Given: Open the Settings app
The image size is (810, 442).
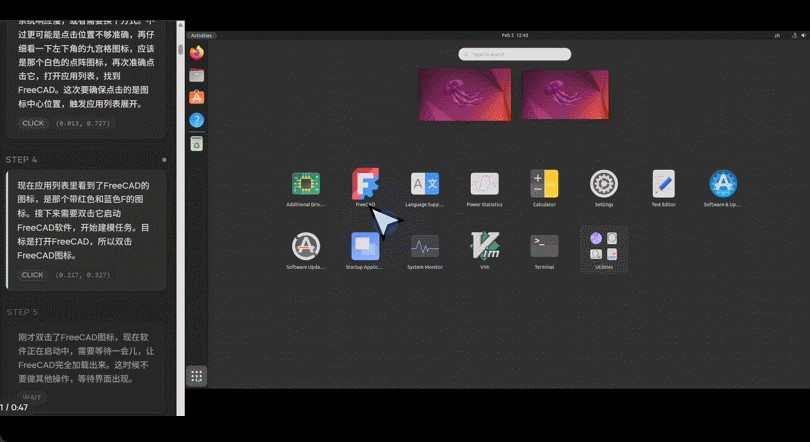Looking at the screenshot, I should coord(603,184).
